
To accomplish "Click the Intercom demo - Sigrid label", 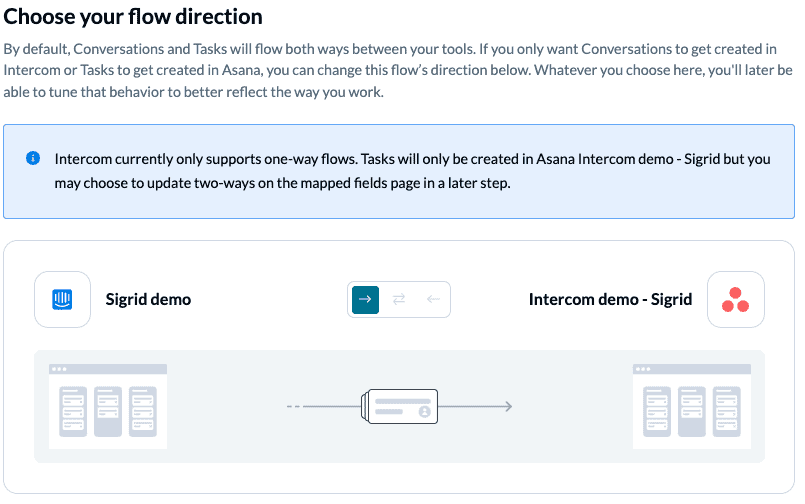I will tap(610, 299).
